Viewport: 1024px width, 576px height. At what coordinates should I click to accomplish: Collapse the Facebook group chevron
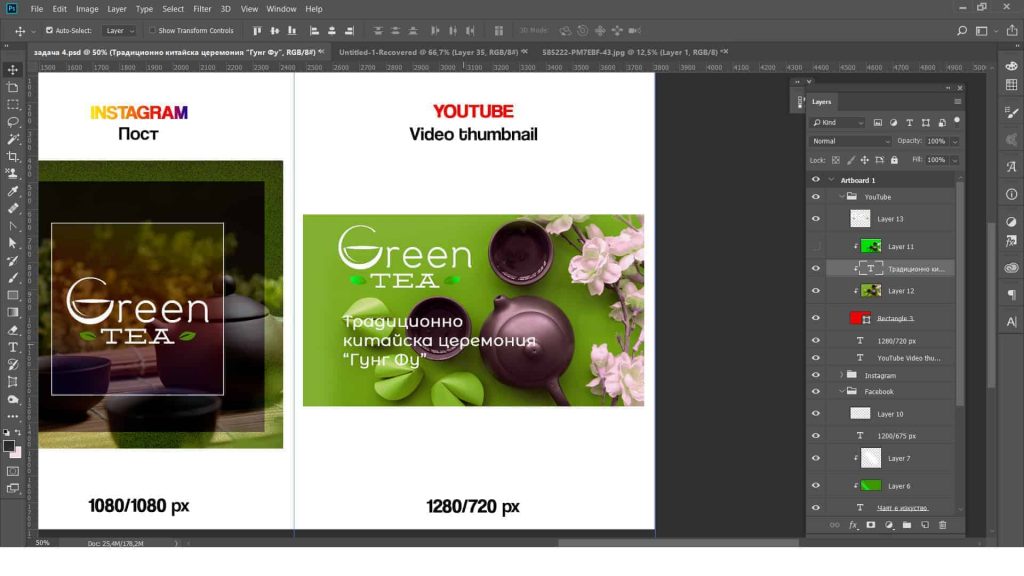(842, 391)
